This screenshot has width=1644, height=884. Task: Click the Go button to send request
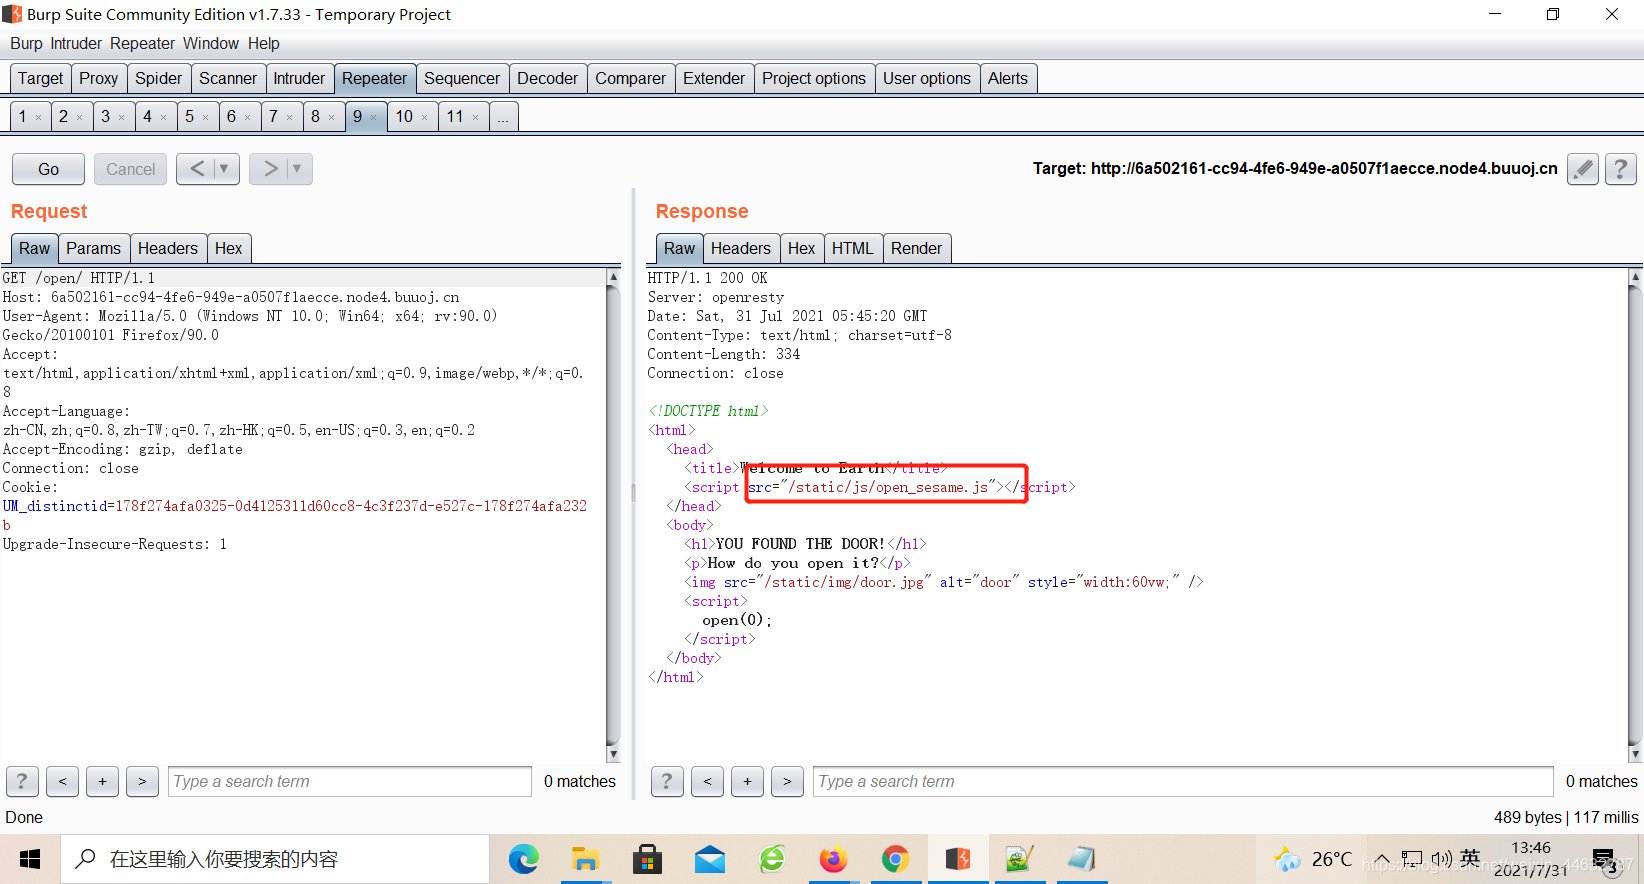[48, 169]
